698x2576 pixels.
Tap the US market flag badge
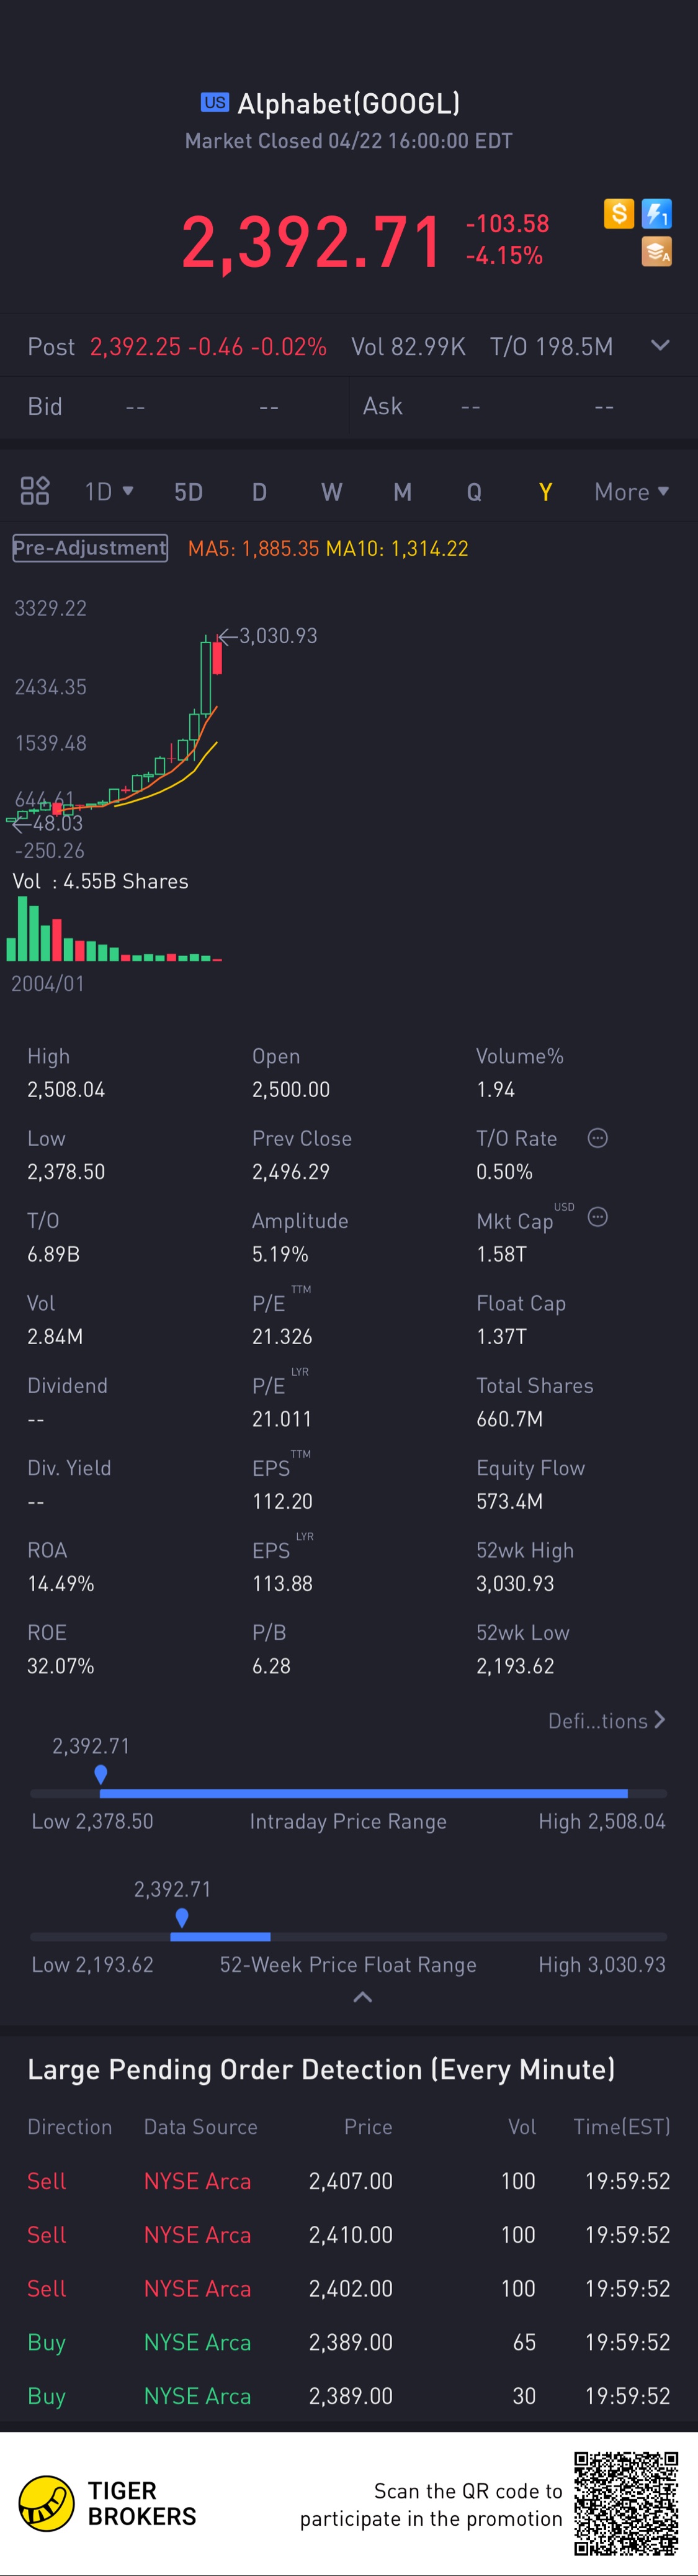click(215, 102)
